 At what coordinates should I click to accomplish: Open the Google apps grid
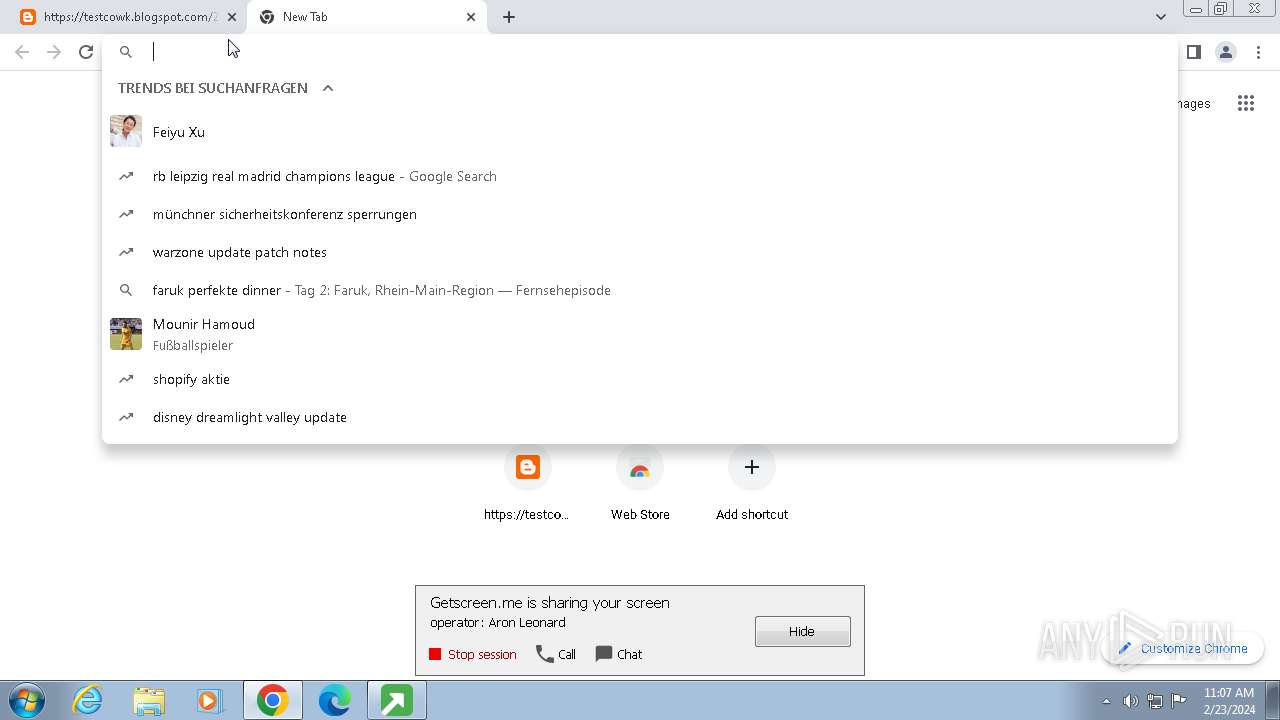pyautogui.click(x=1245, y=103)
